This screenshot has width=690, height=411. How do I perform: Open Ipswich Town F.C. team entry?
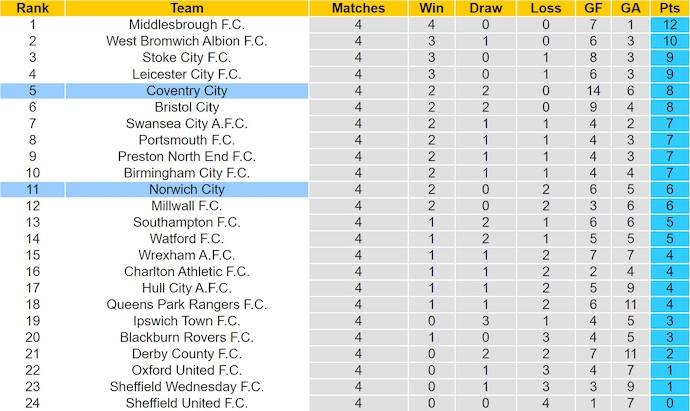[187, 320]
